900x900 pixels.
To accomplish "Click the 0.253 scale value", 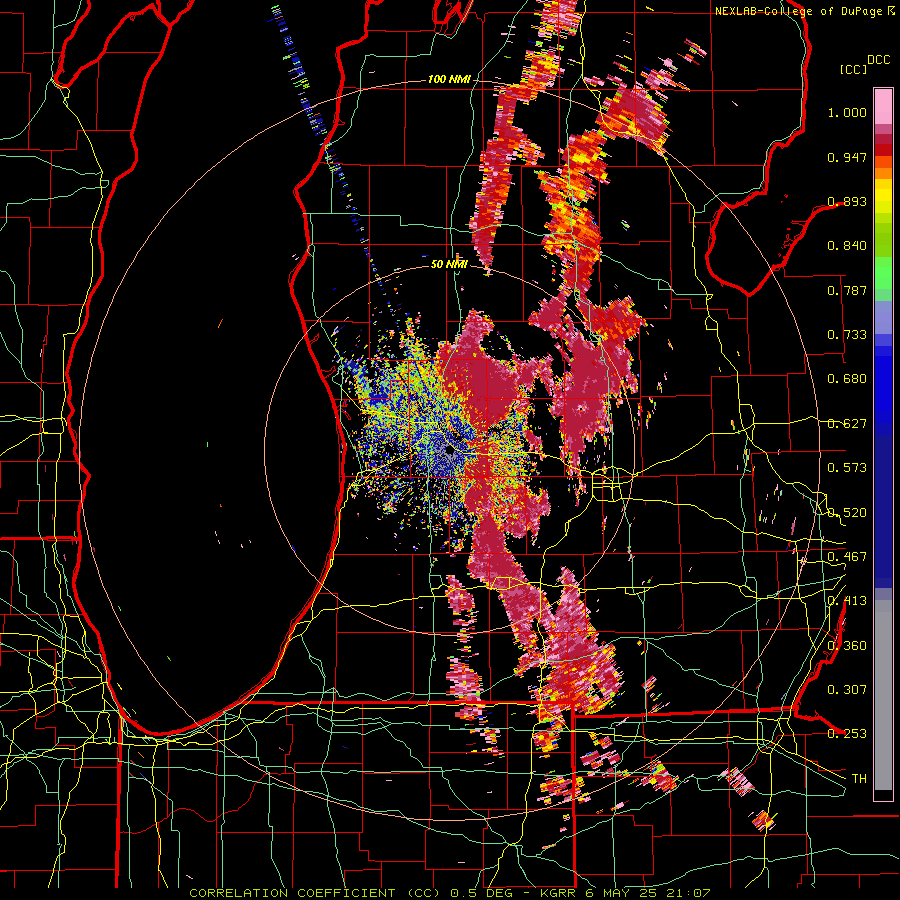I will click(x=847, y=734).
